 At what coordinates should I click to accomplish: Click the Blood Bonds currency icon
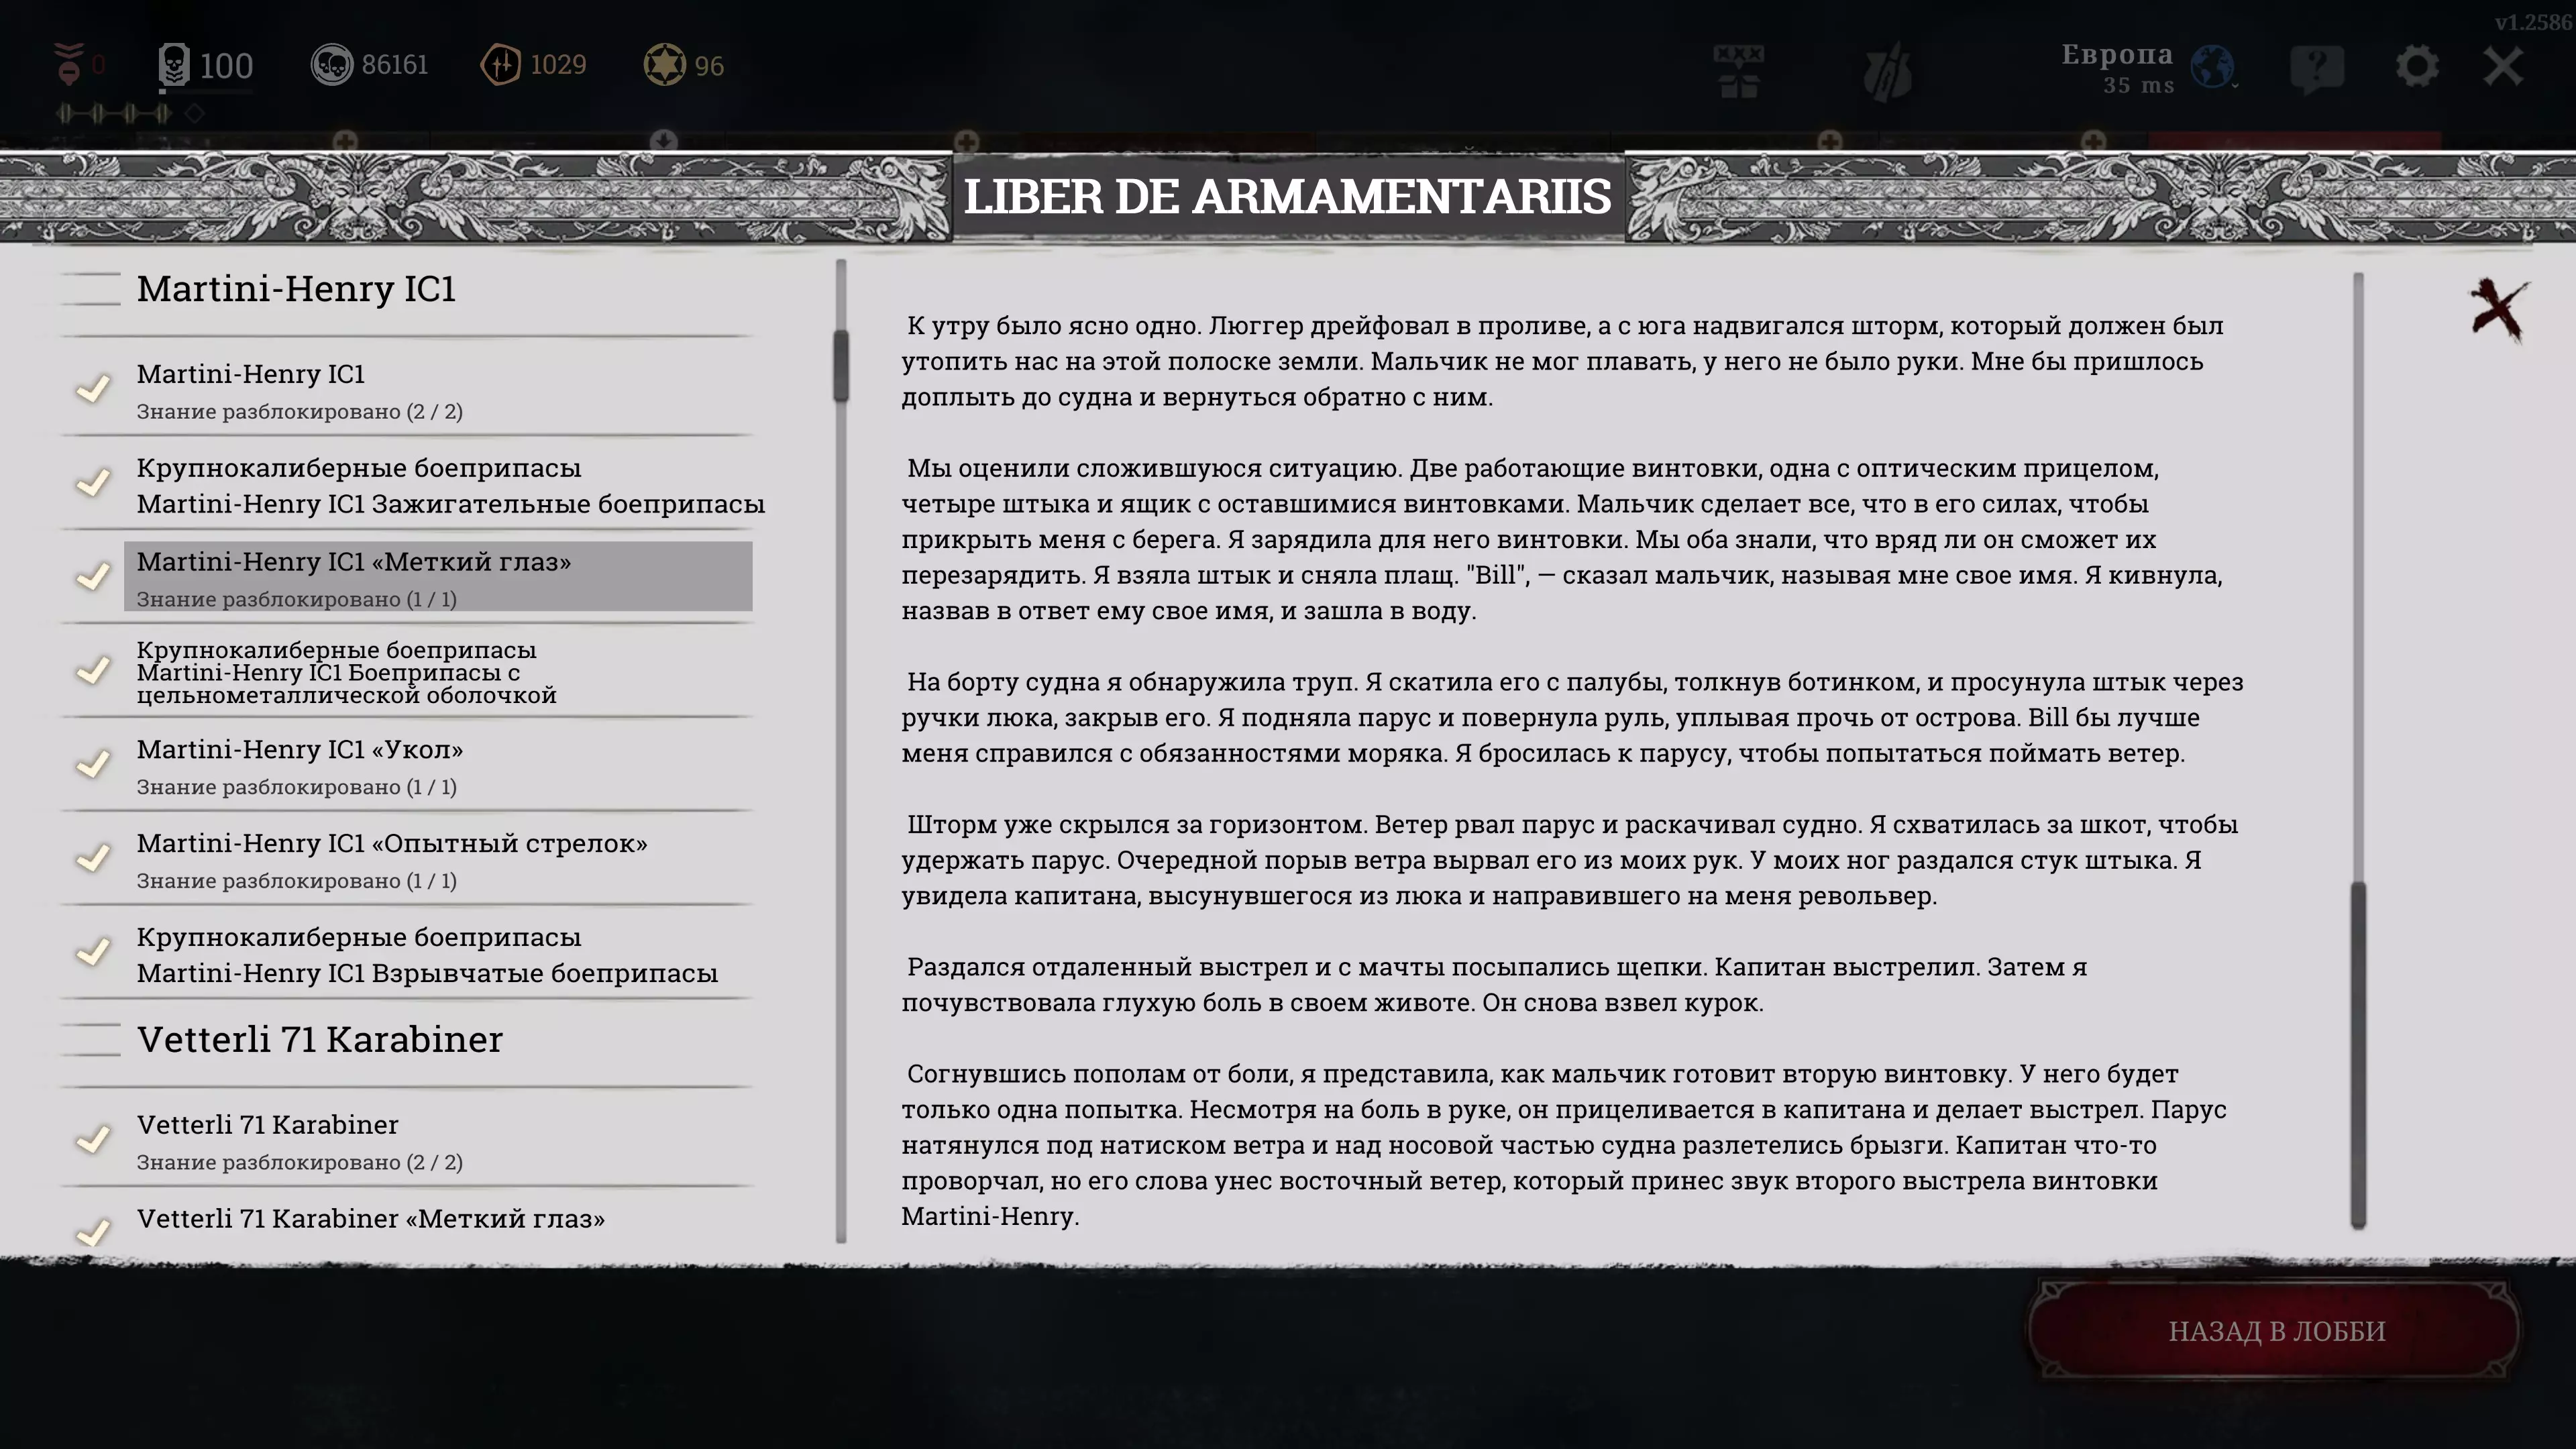(500, 65)
